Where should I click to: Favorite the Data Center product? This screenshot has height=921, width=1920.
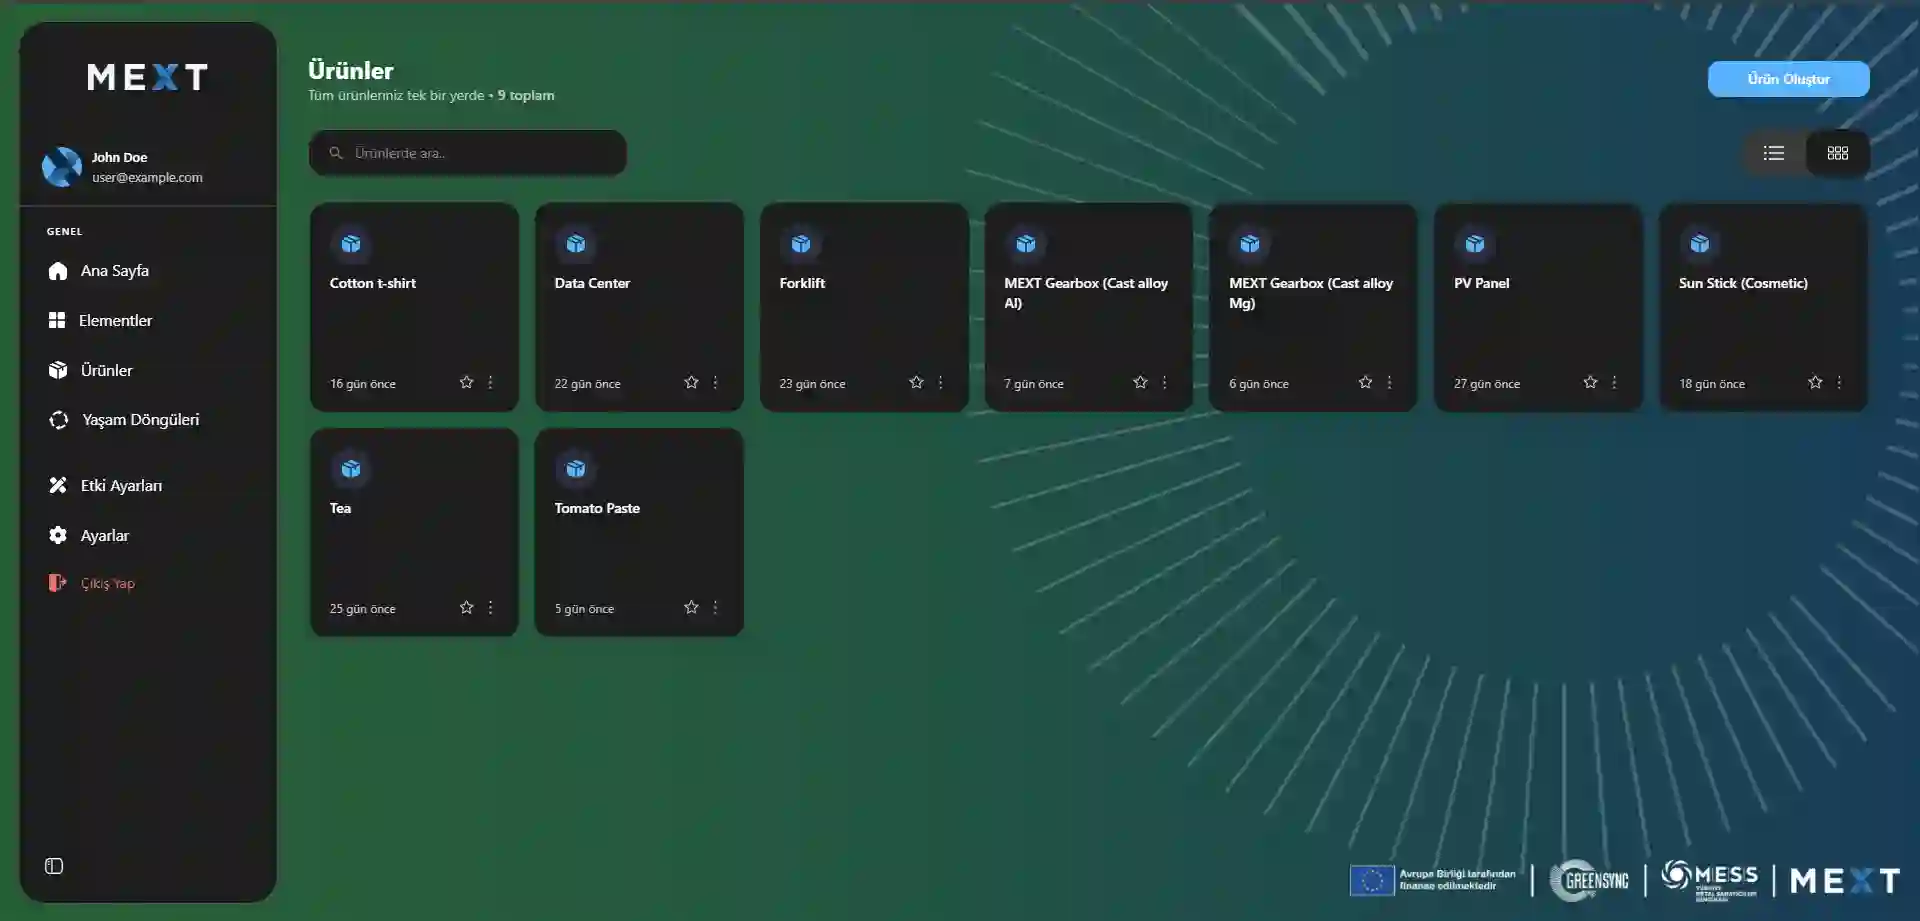[x=691, y=382]
